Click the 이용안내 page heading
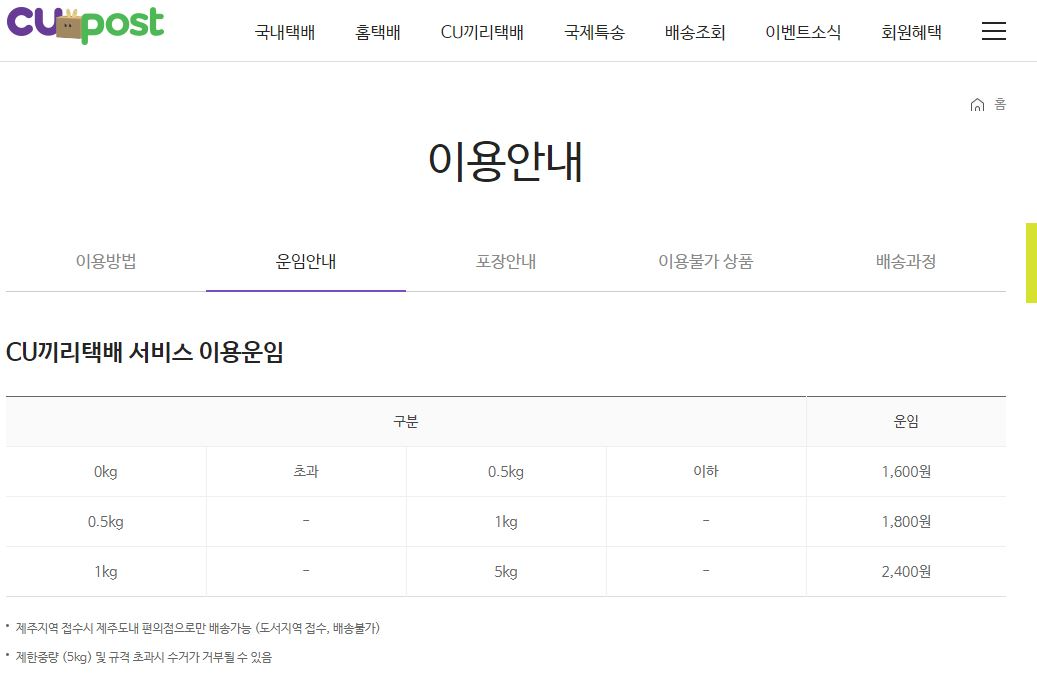This screenshot has width=1037, height=680. (x=505, y=161)
